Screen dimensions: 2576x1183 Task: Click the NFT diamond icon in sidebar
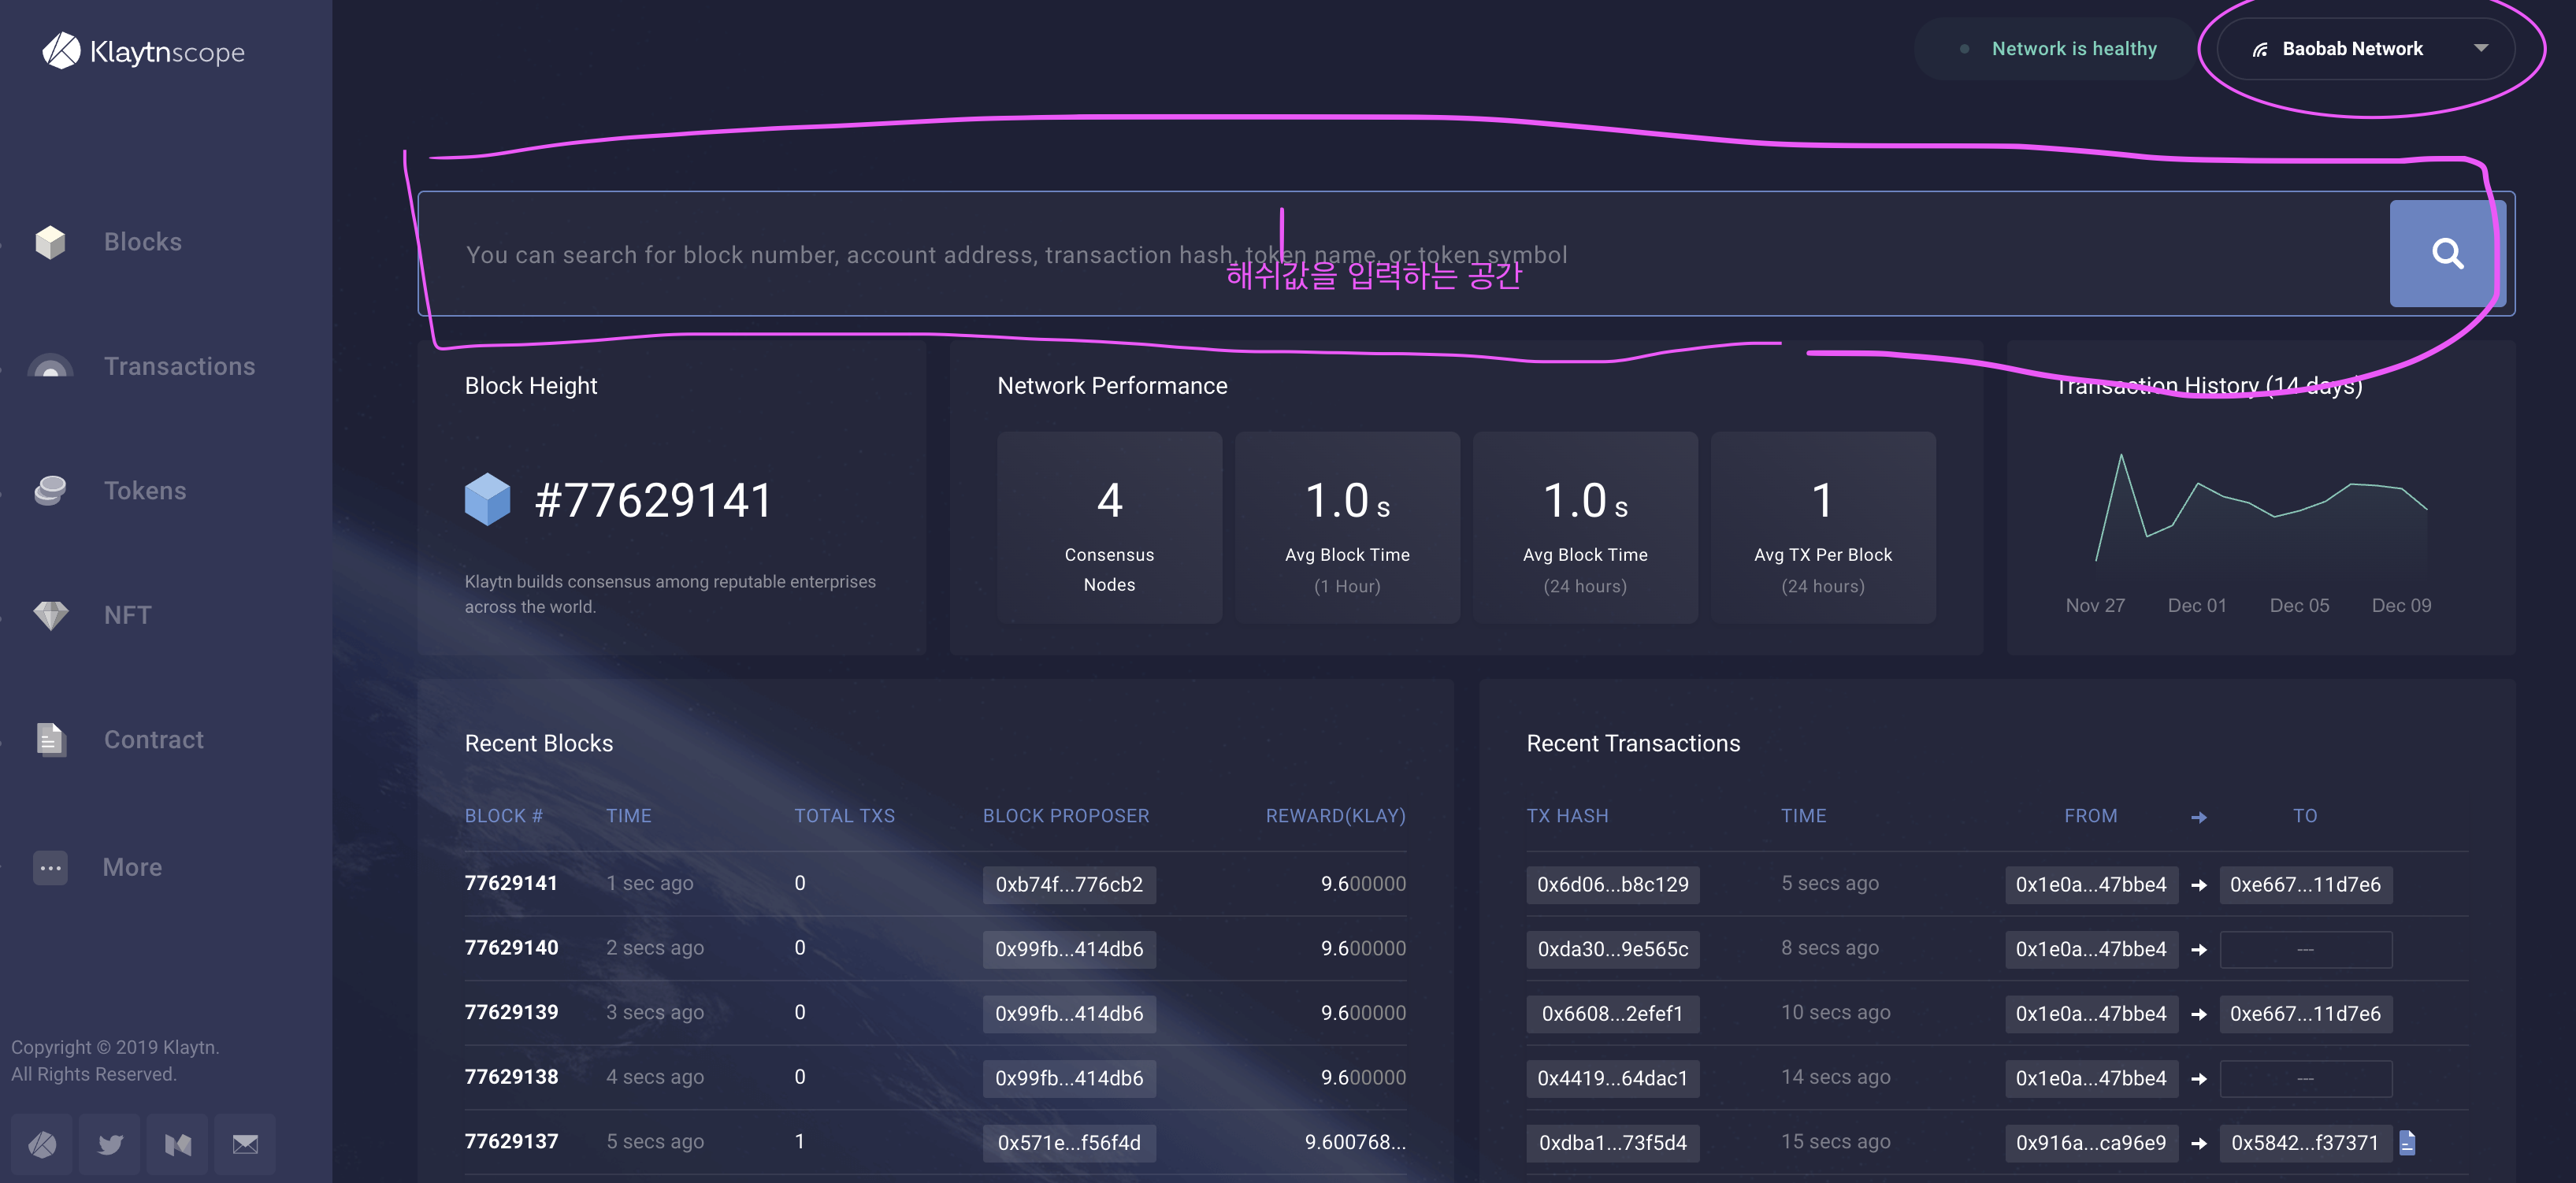[50, 615]
